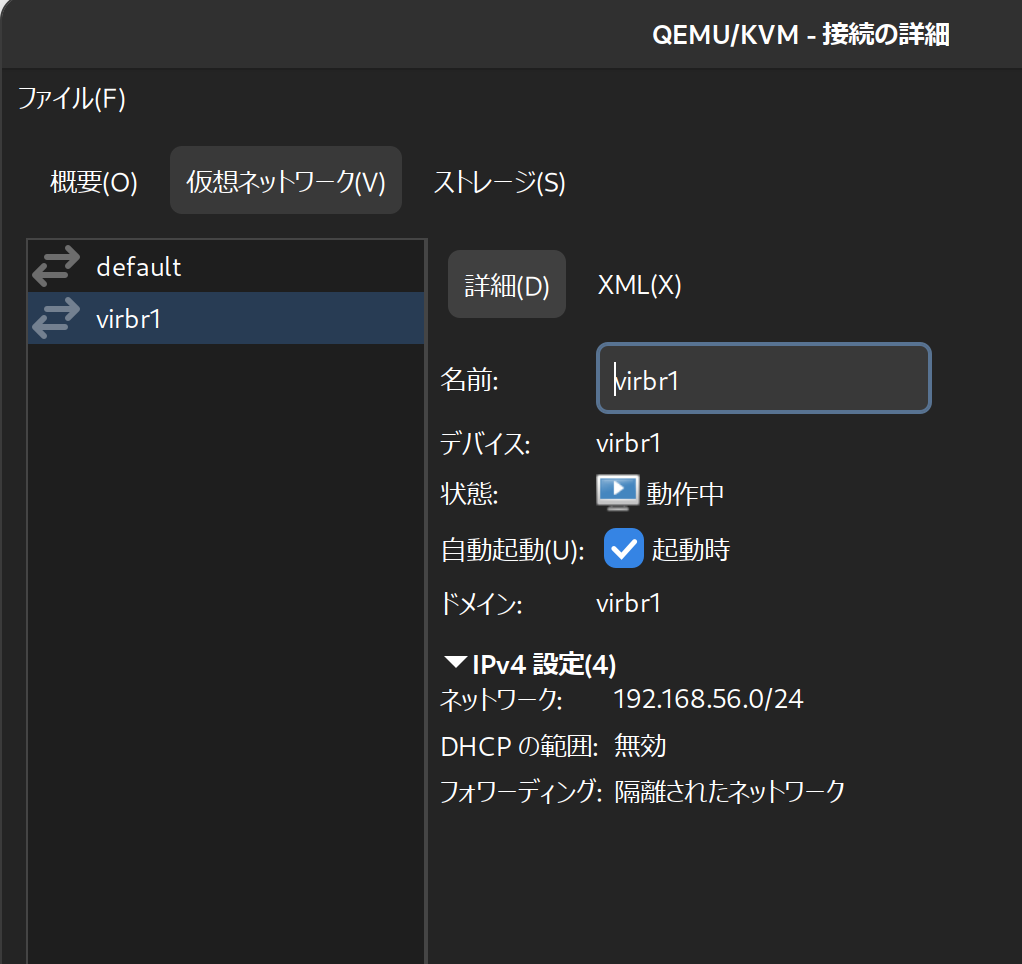Toggle autostart on boot for virbr1
The image size is (1022, 964).
pyautogui.click(x=623, y=548)
